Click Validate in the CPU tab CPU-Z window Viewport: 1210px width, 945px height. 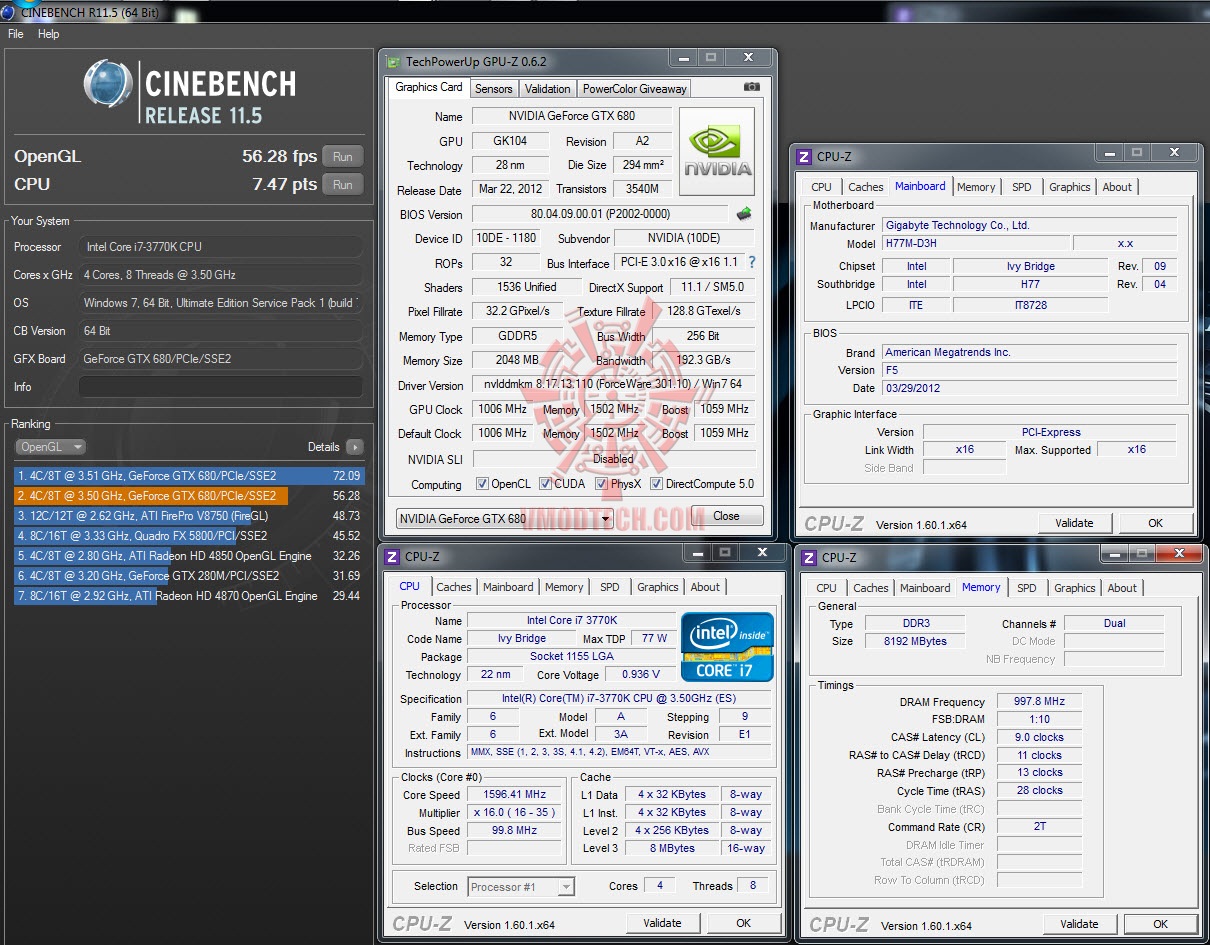662,923
